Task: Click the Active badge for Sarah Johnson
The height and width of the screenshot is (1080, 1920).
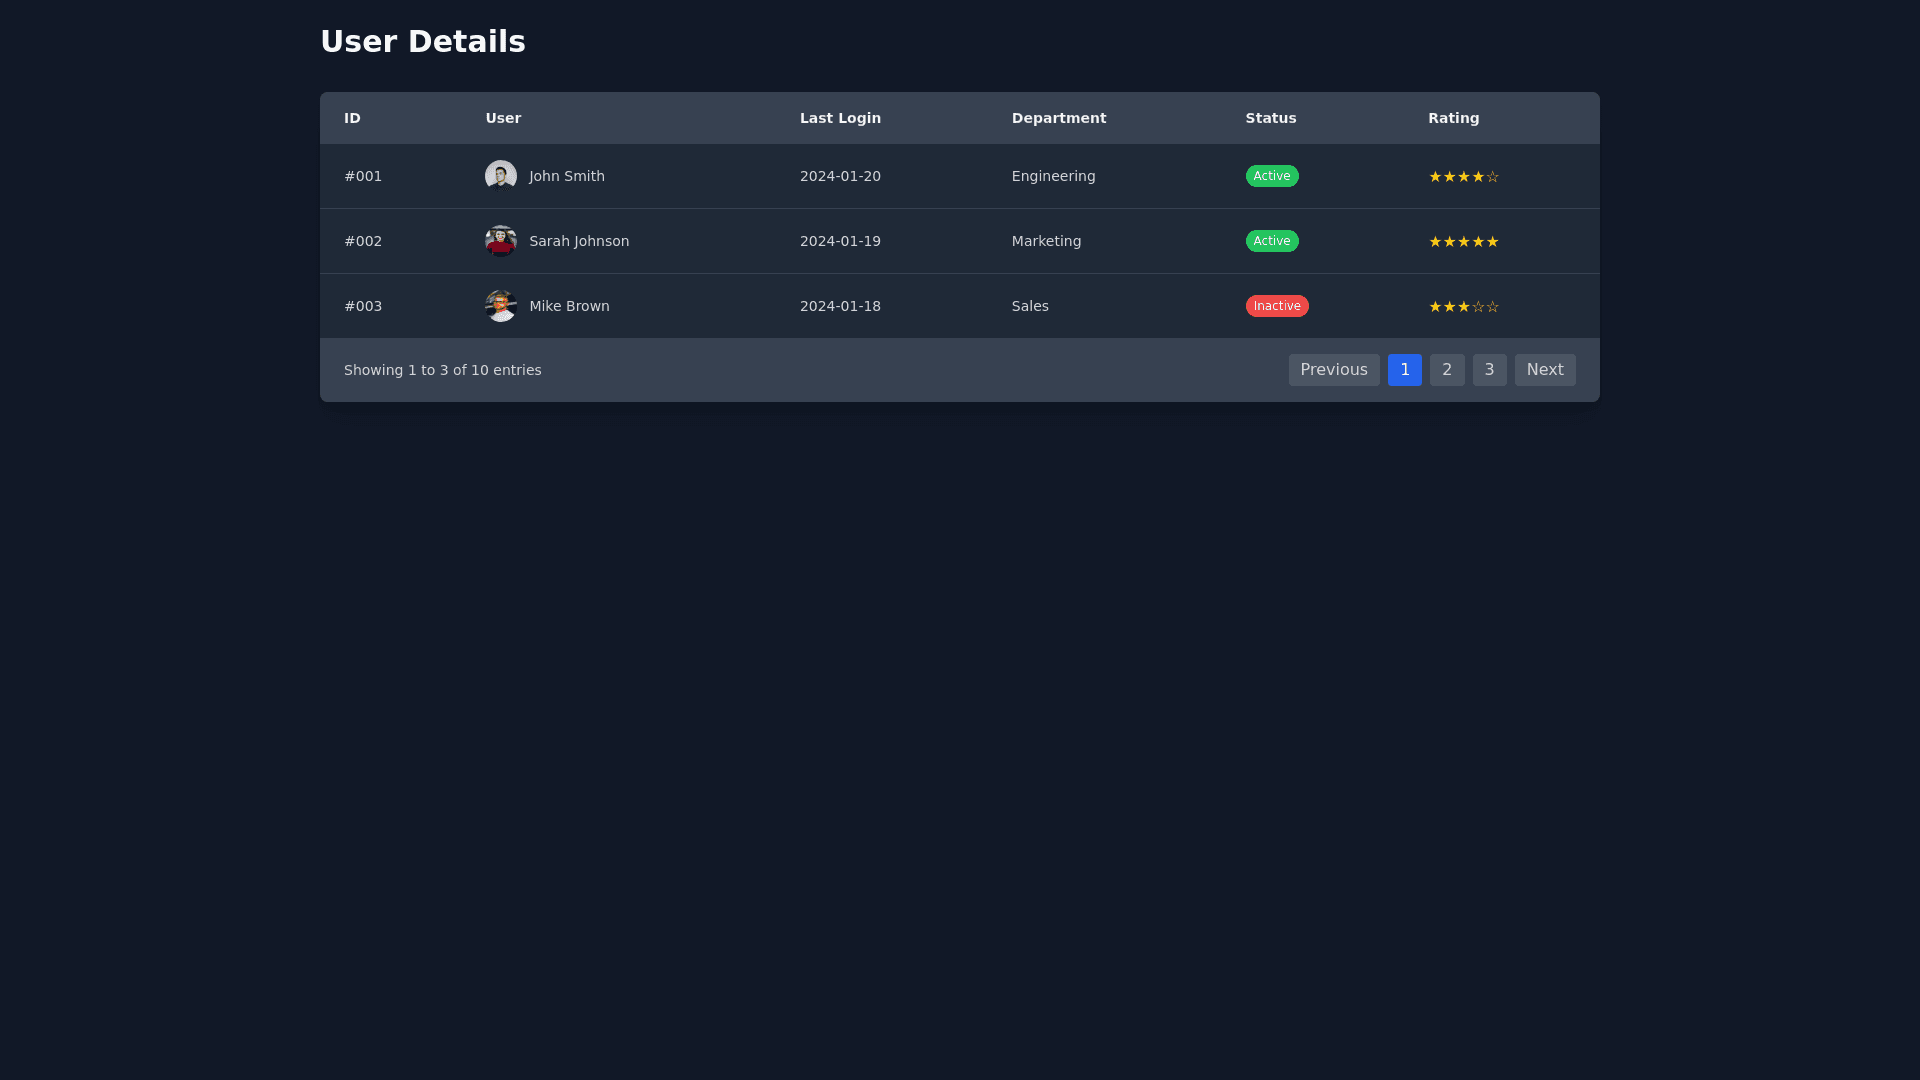Action: pyautogui.click(x=1271, y=241)
